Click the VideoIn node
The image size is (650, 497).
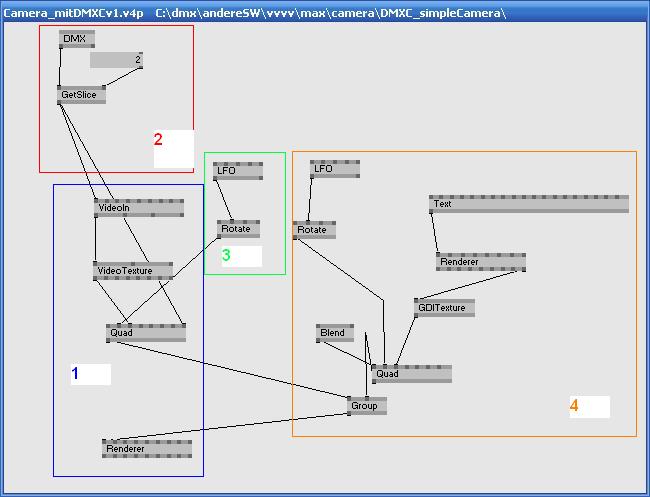pos(139,208)
